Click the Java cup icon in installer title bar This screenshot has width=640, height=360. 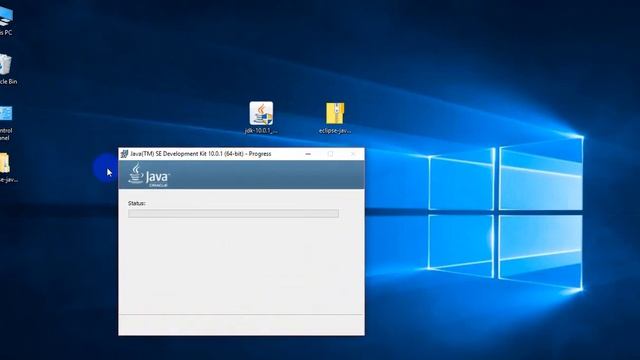click(124, 154)
